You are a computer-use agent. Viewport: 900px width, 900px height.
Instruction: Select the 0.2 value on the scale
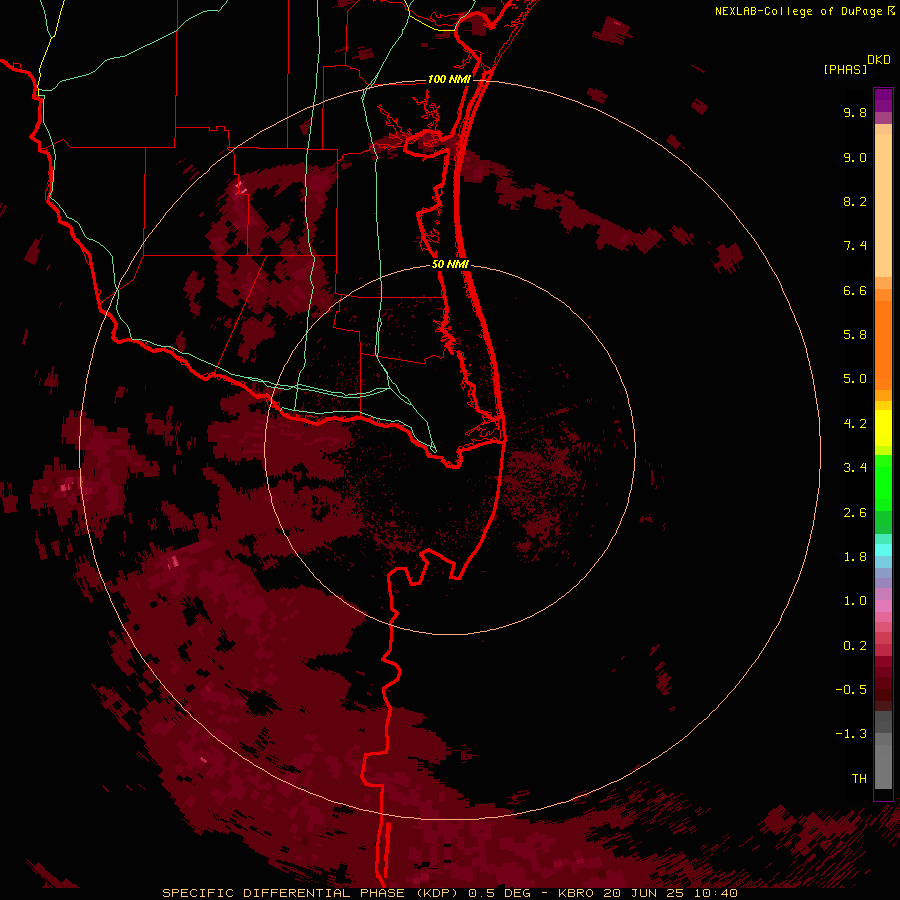click(855, 646)
